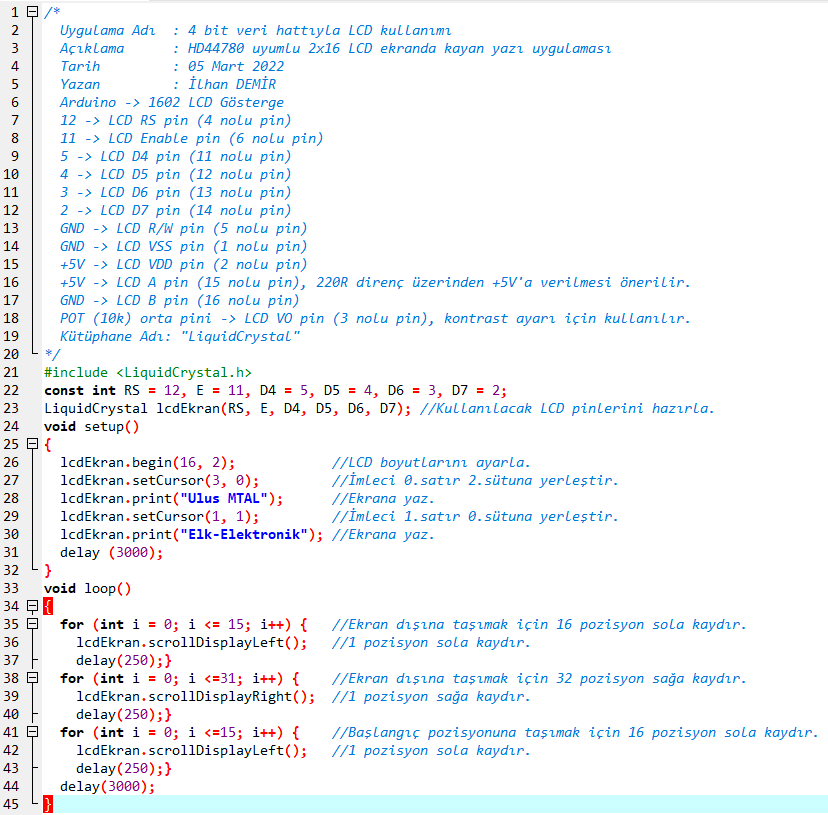Click line number 33 in the gutter
Screen dimensions: 828x815
(11, 588)
